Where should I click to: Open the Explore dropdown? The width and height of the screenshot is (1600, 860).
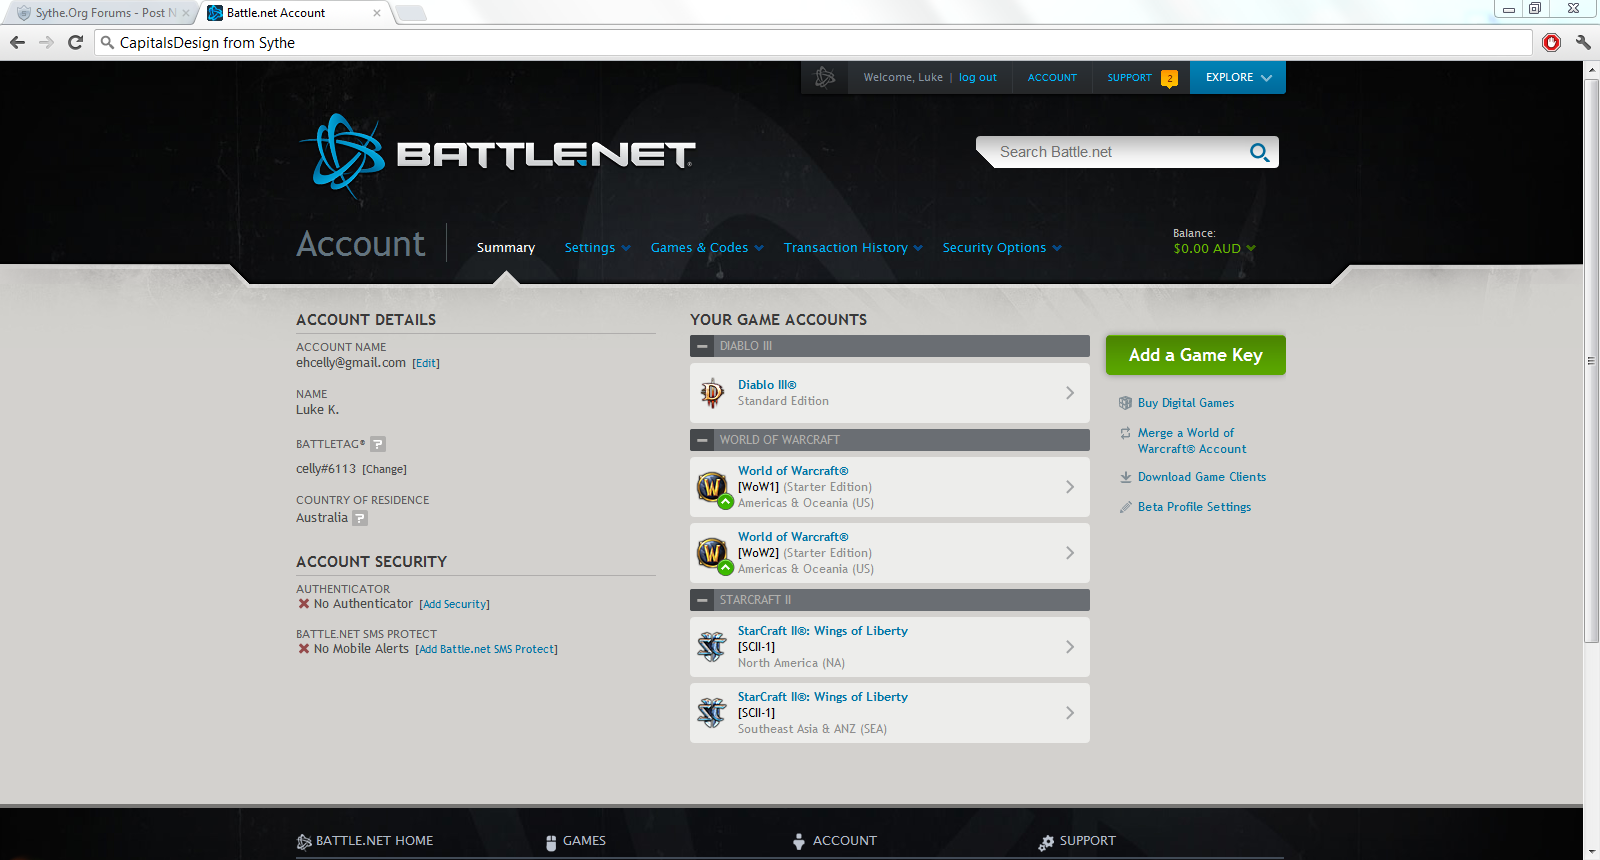click(1238, 77)
